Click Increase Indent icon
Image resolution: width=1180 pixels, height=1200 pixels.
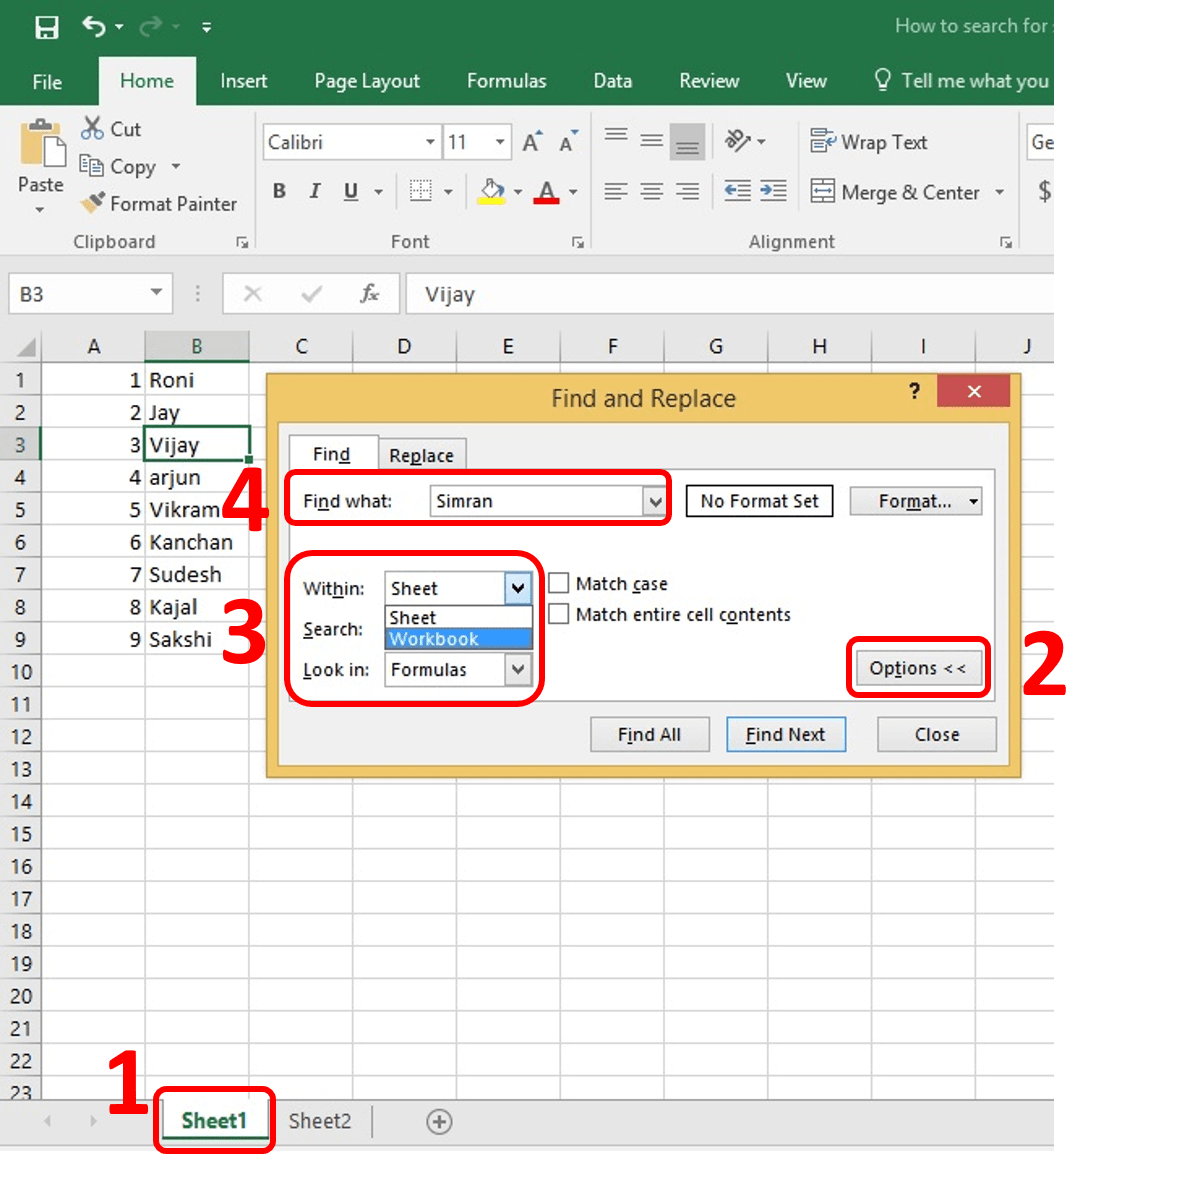coord(773,191)
